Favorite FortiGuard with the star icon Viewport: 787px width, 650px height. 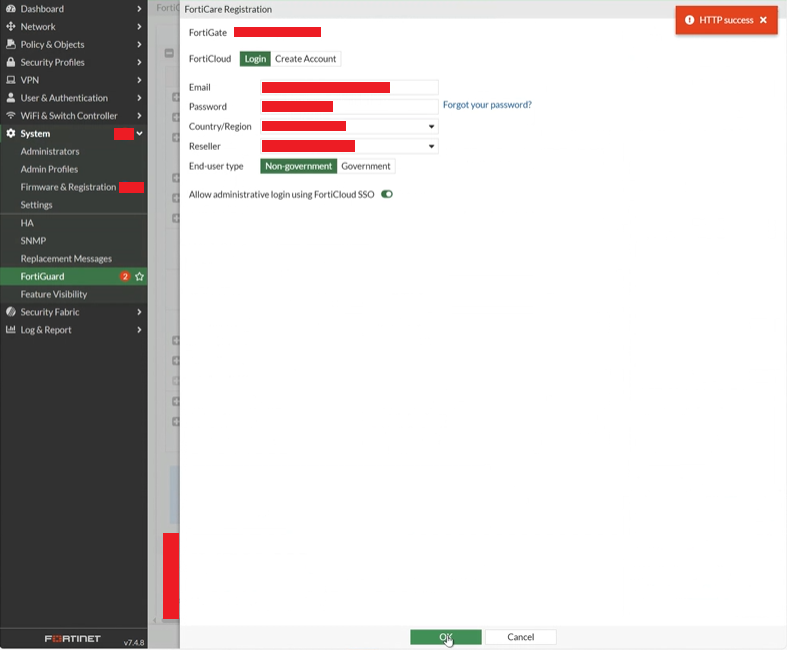pyautogui.click(x=140, y=276)
